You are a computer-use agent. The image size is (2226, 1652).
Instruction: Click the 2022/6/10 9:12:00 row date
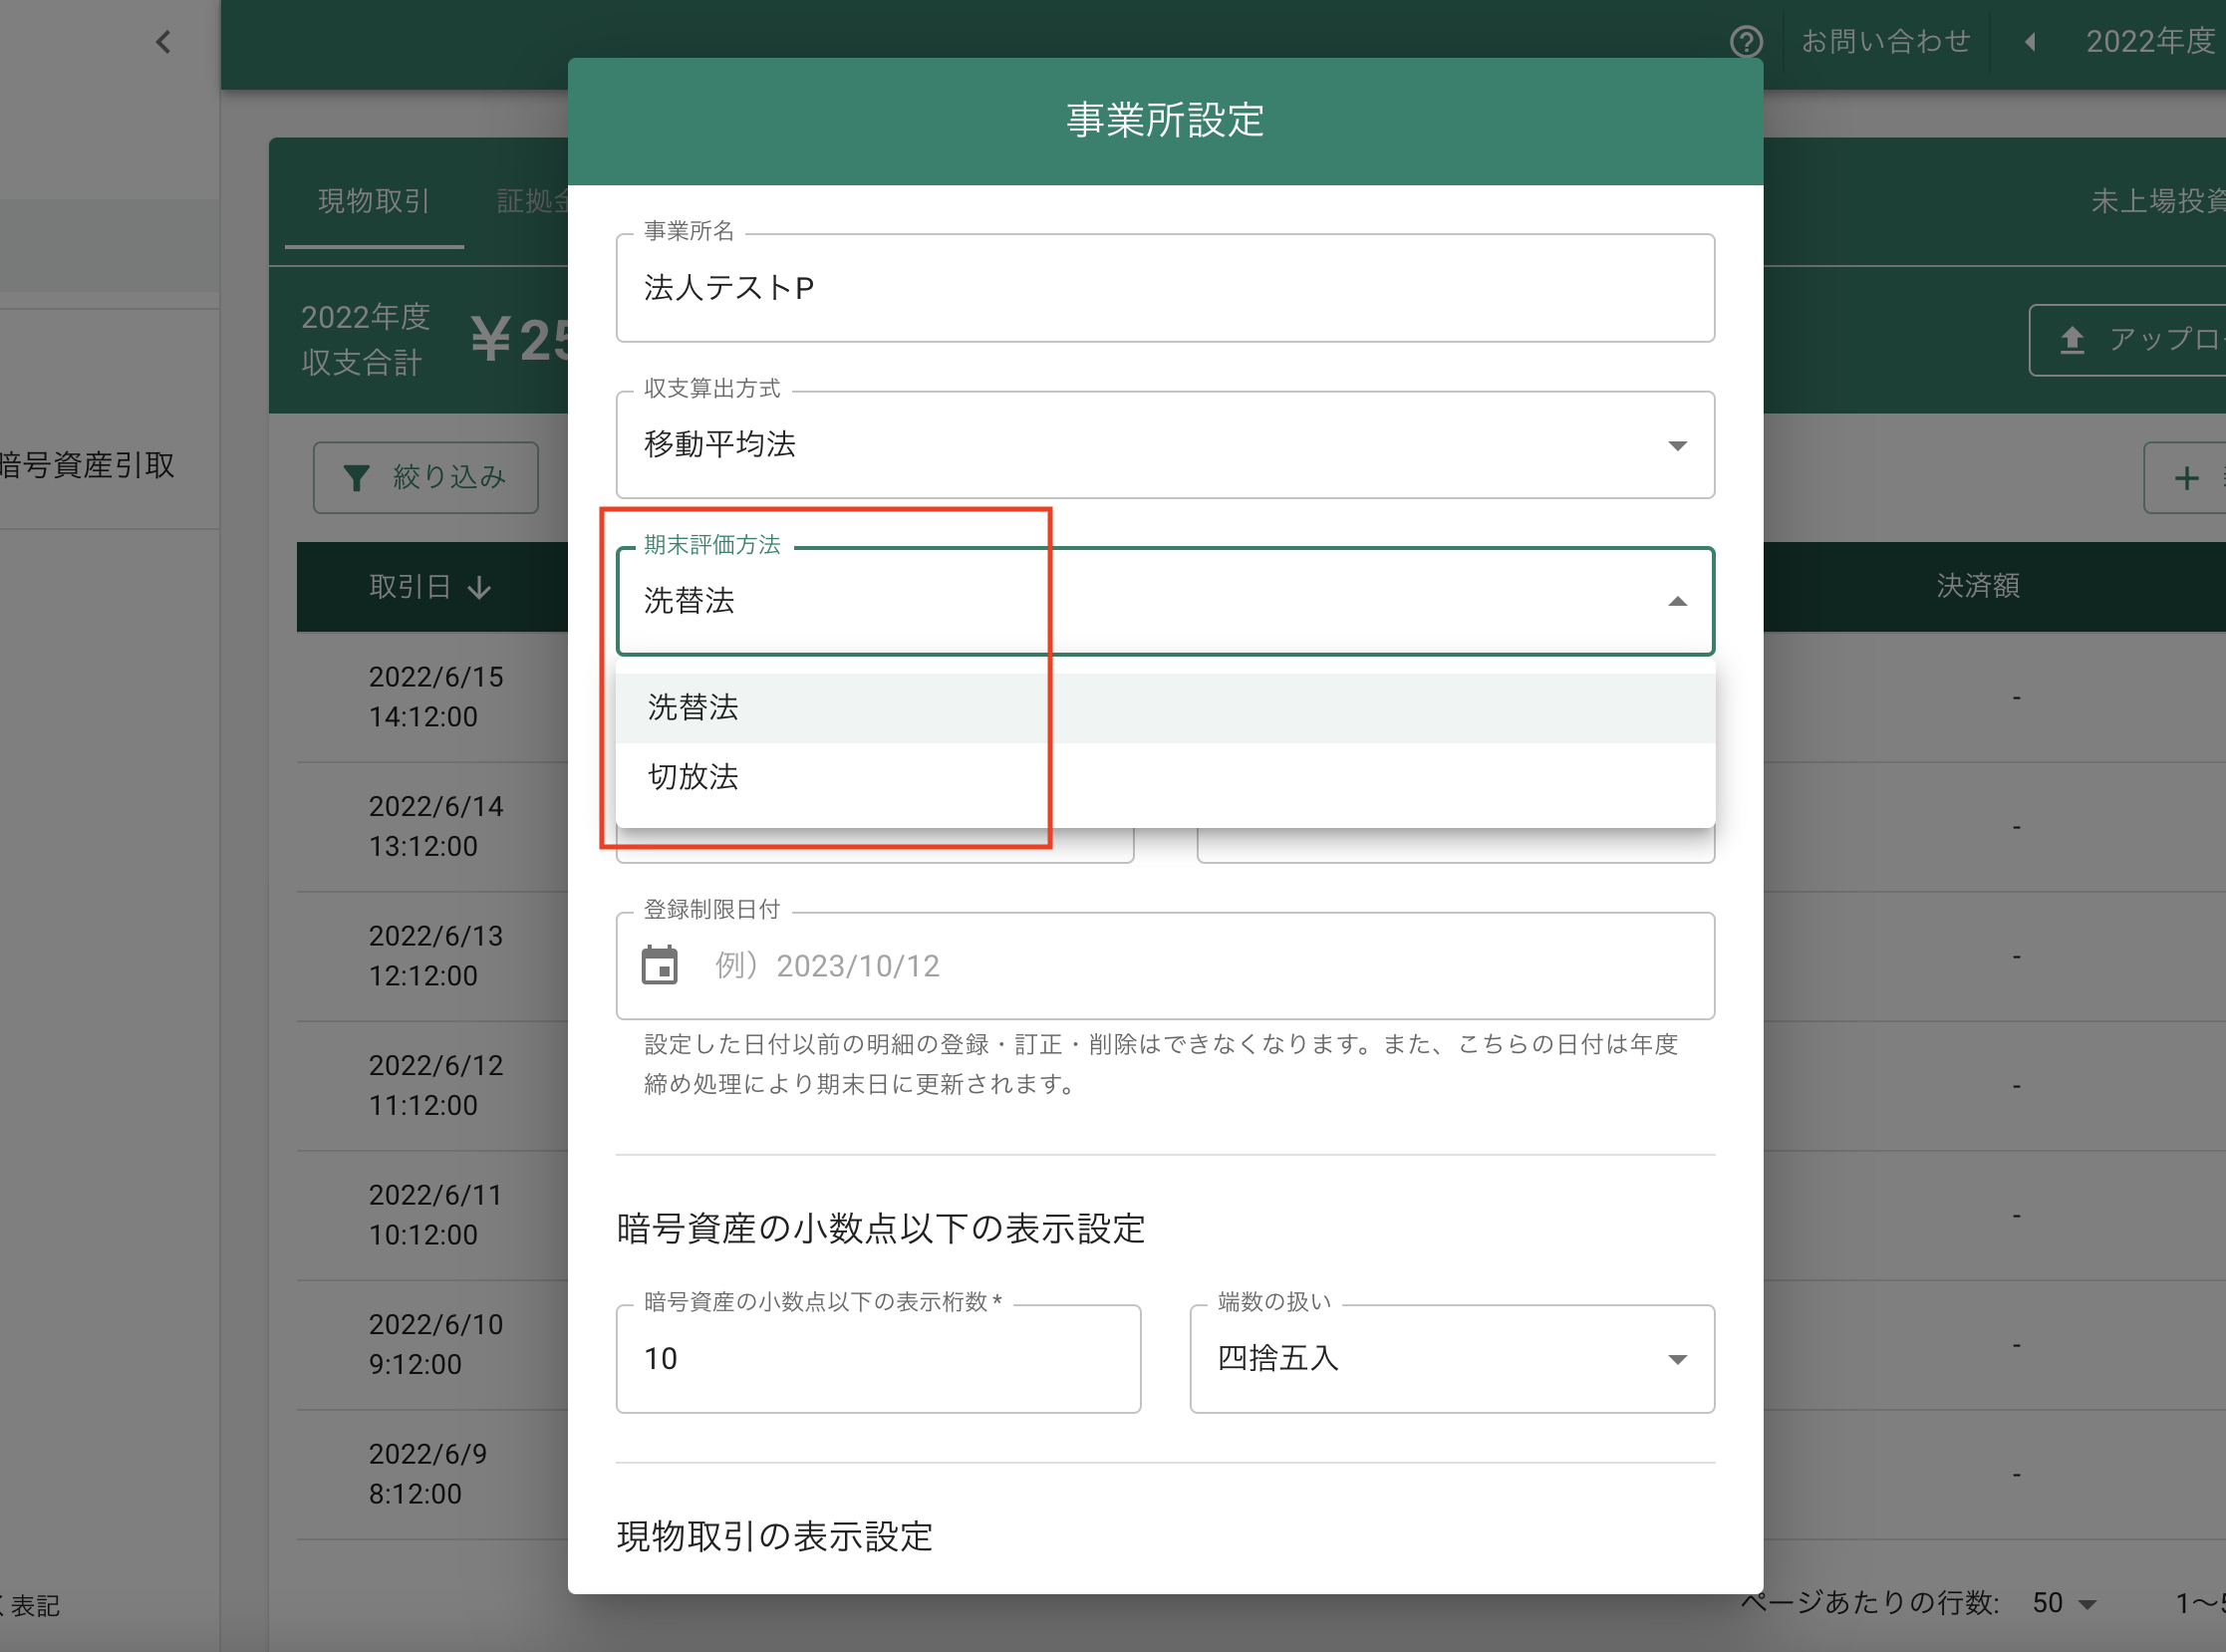435,1345
